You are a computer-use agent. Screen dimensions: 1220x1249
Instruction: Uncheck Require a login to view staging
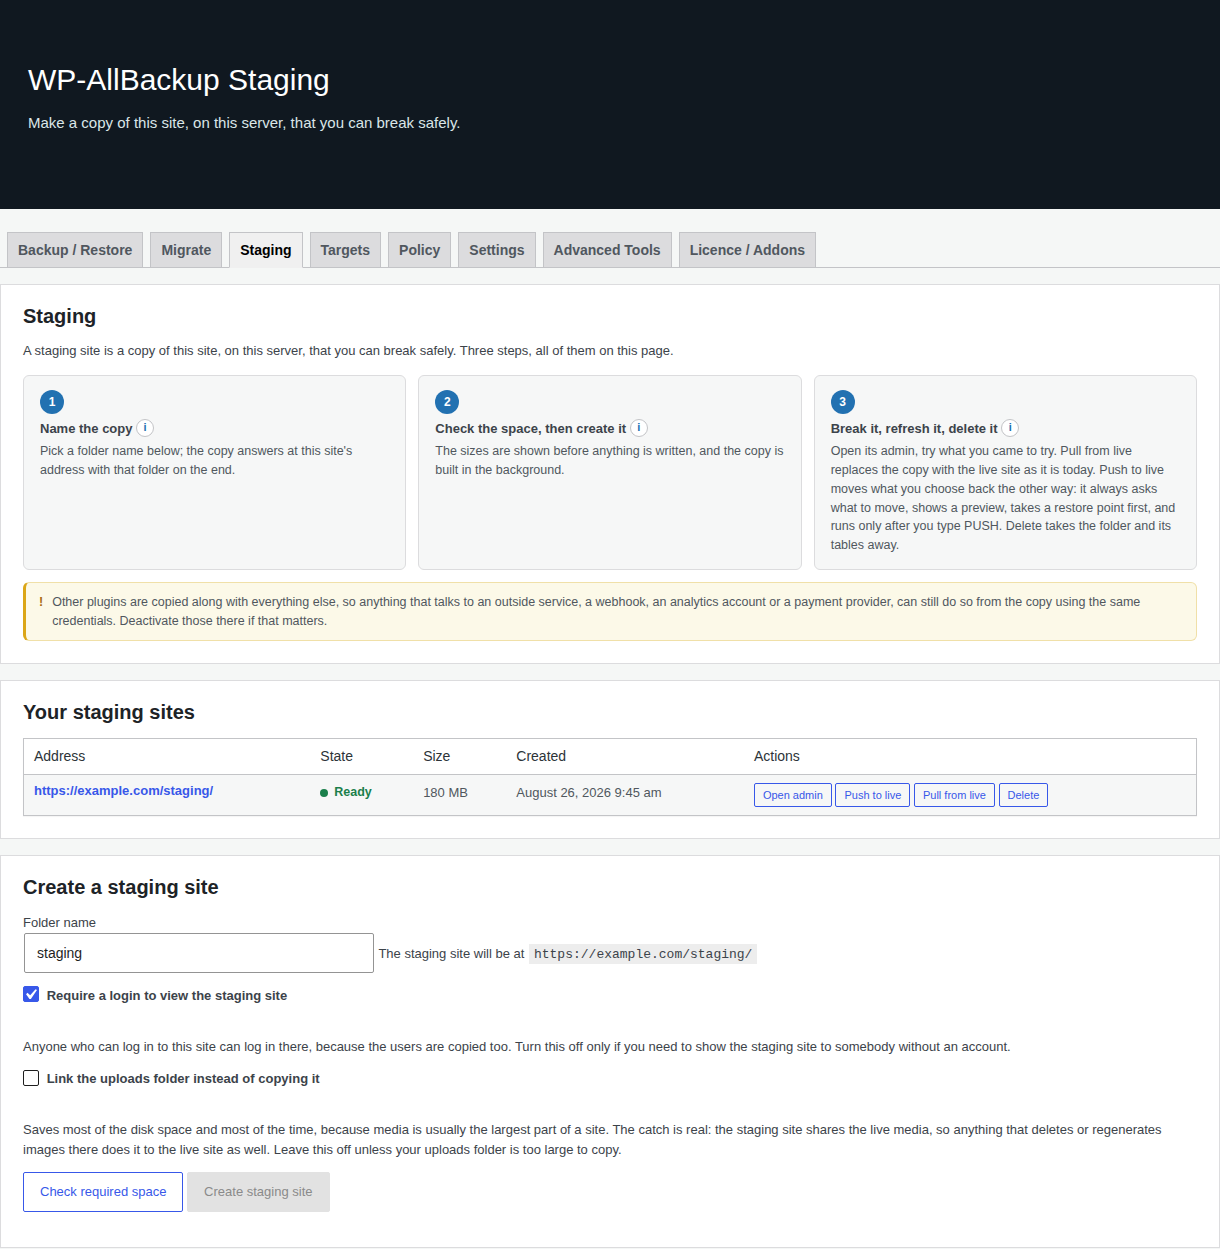31,994
